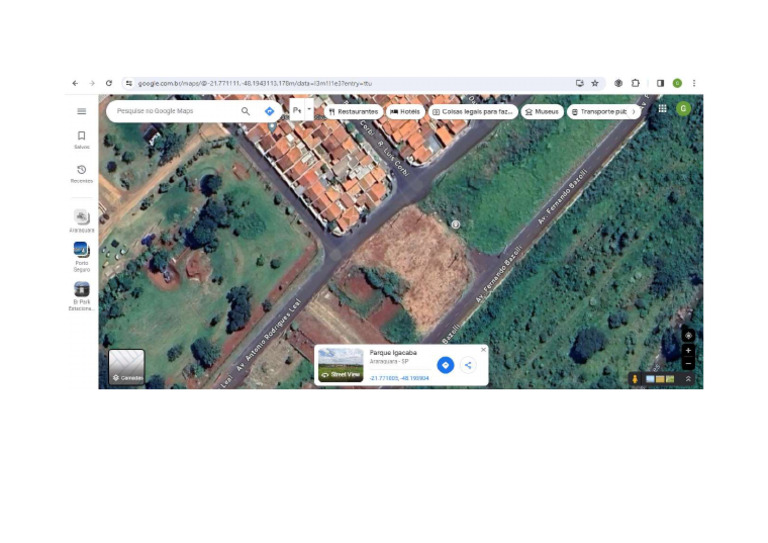Zoom out with the minus button

(x=688, y=363)
